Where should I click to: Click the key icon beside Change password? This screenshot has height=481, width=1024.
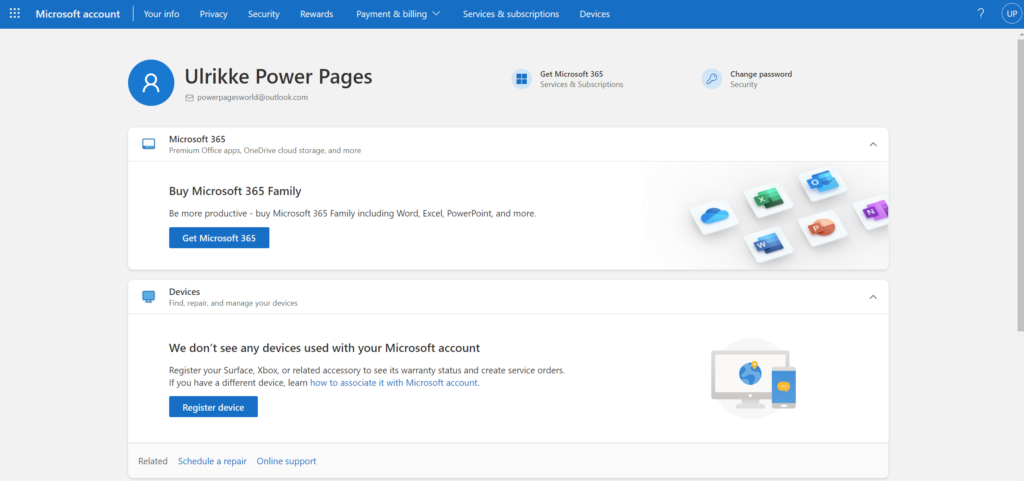coord(711,79)
